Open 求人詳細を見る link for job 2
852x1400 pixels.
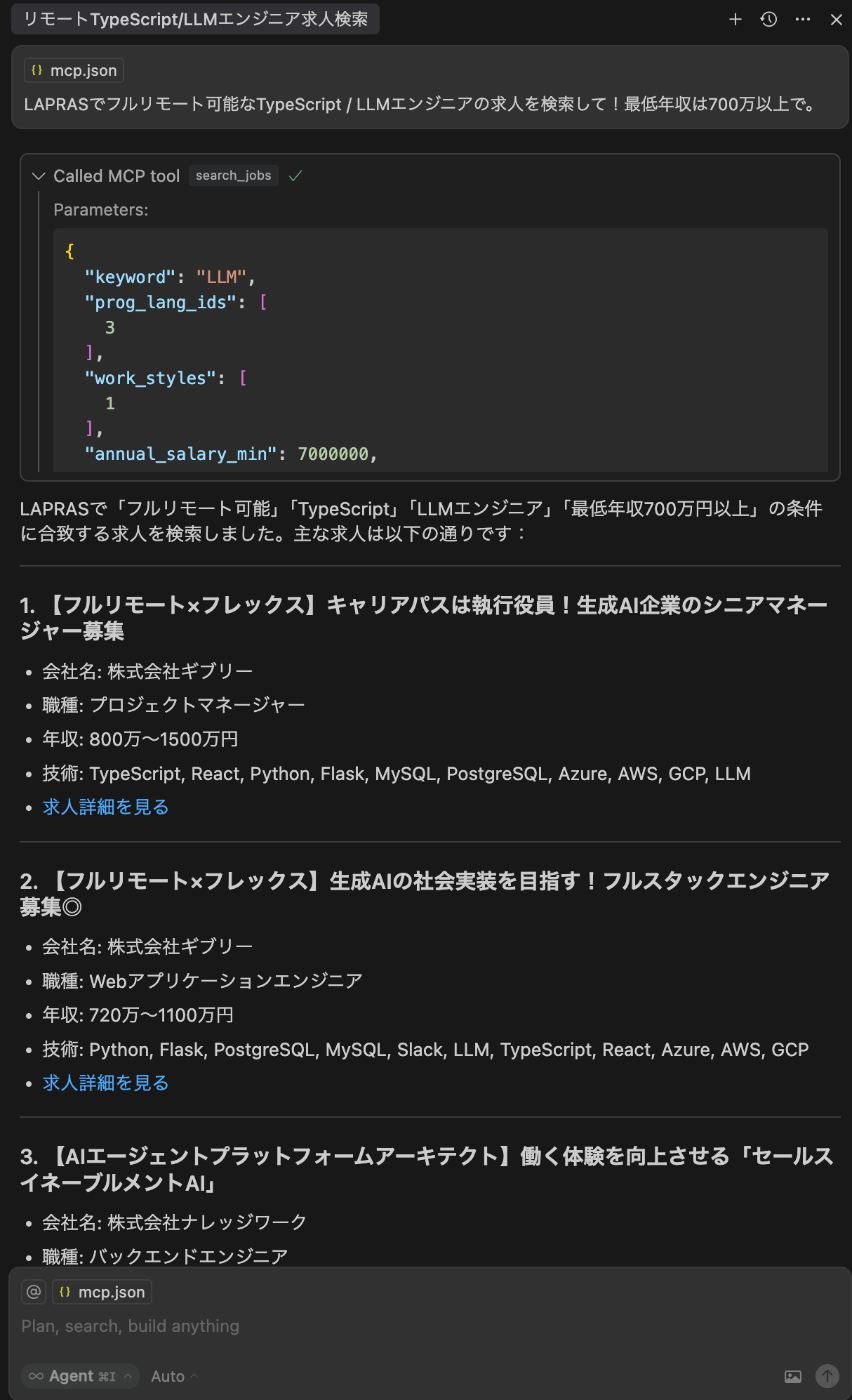click(106, 1083)
